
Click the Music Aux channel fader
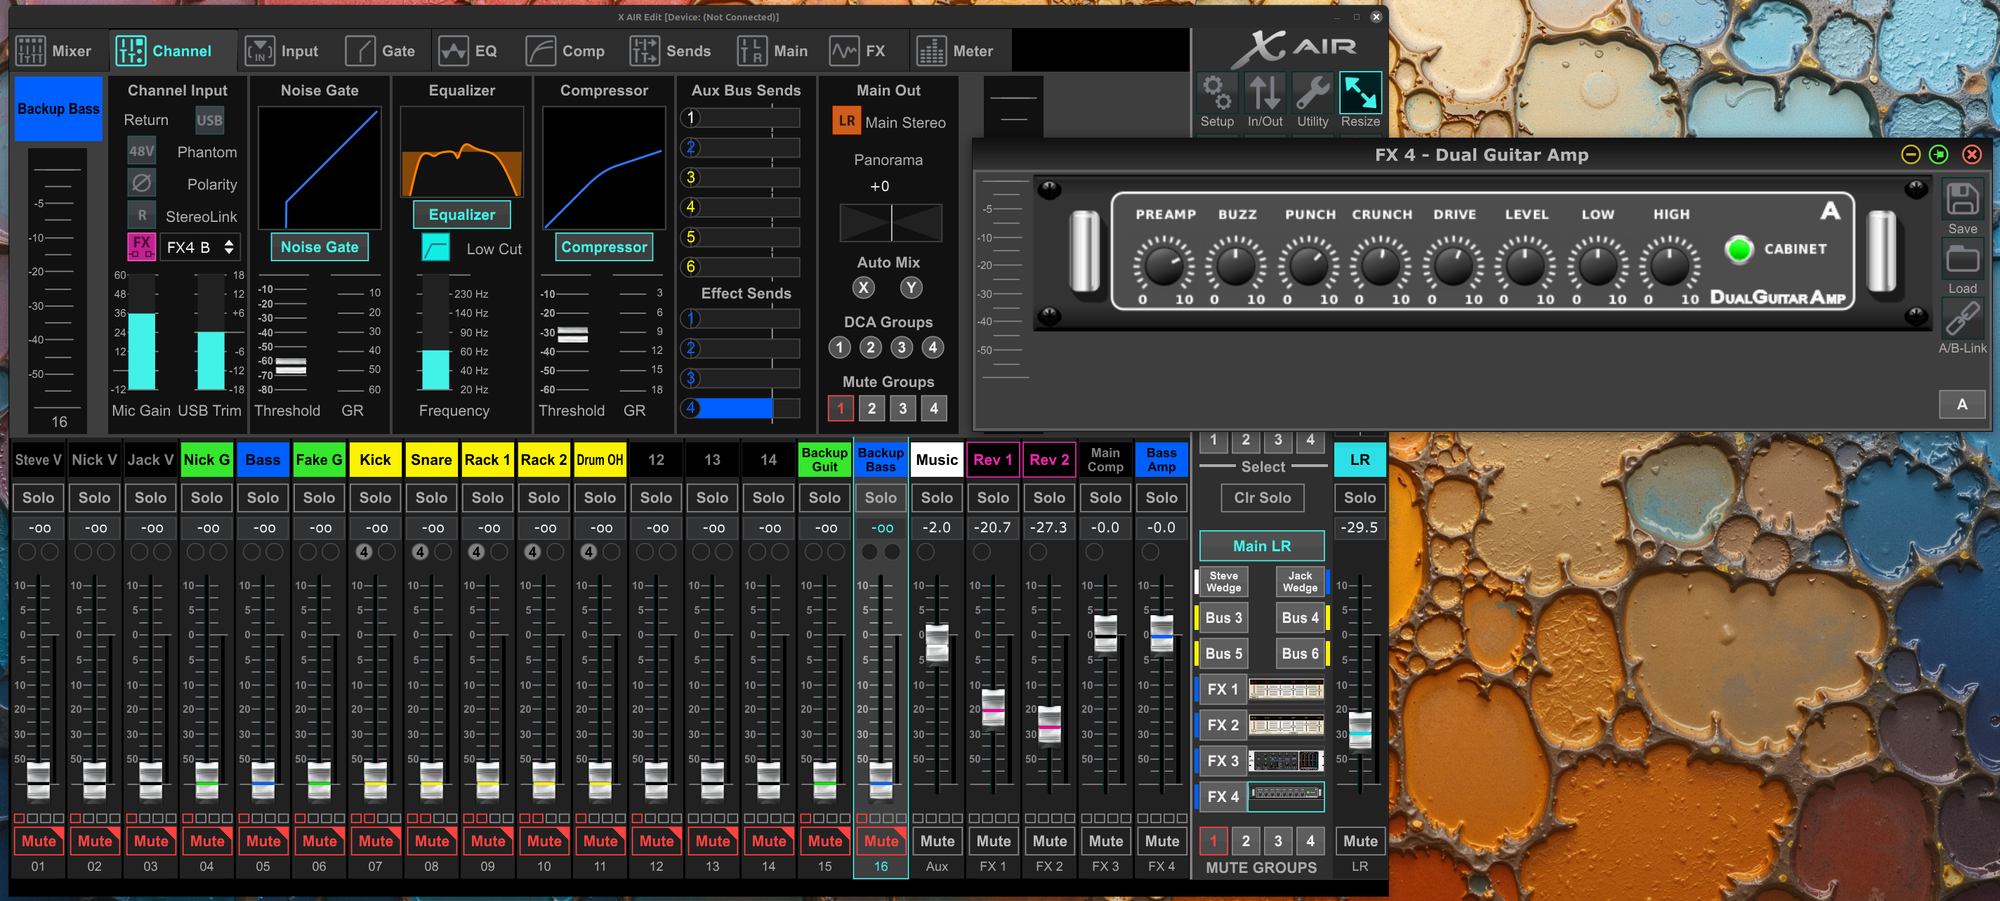click(x=937, y=643)
